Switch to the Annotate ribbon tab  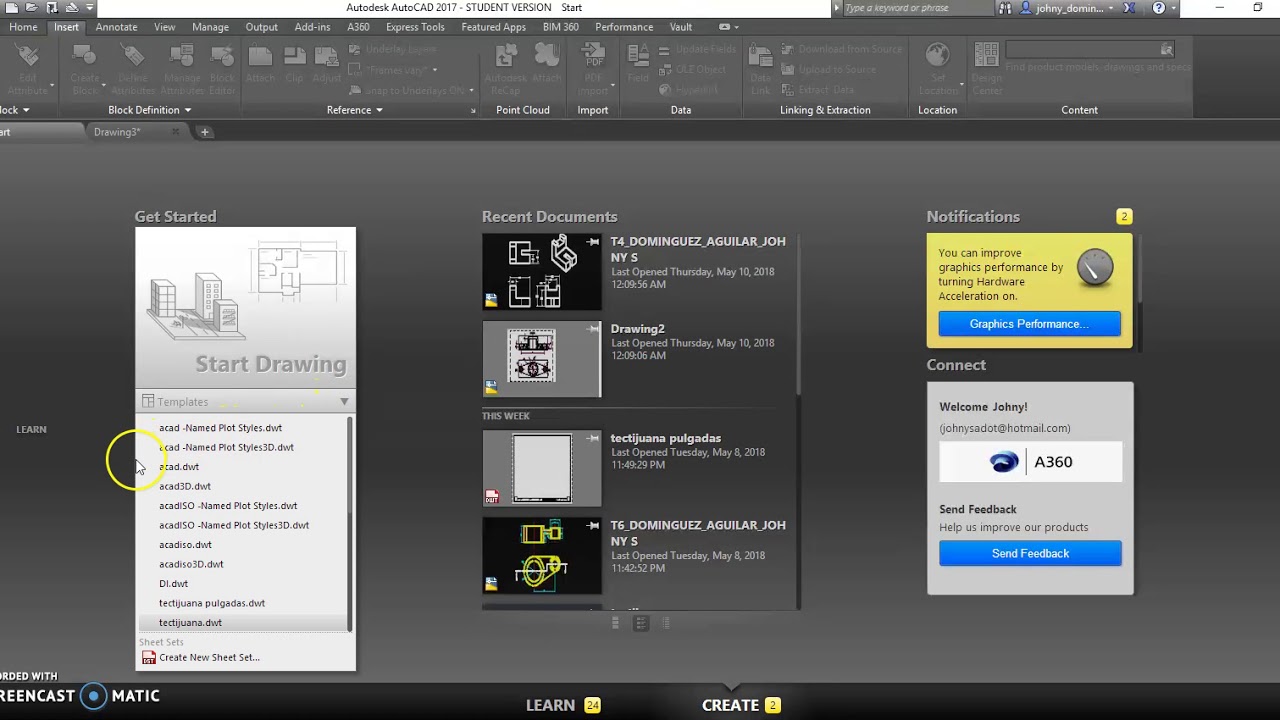click(x=116, y=27)
